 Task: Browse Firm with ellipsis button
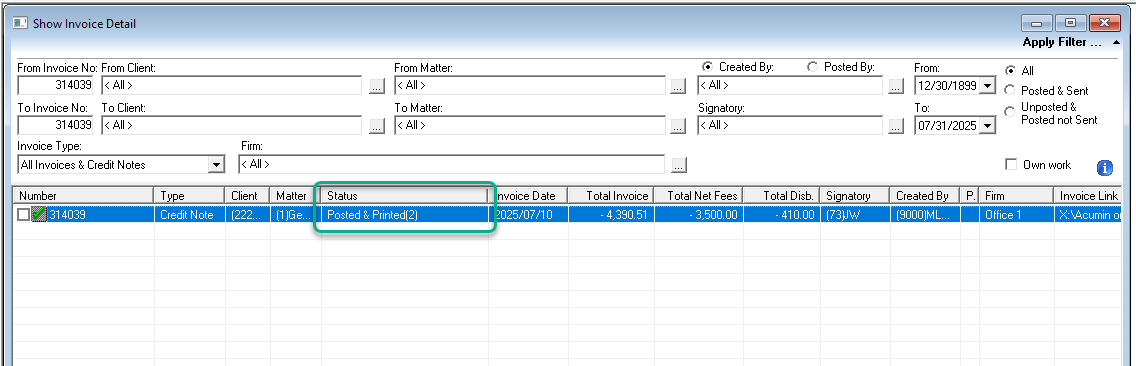(x=678, y=165)
